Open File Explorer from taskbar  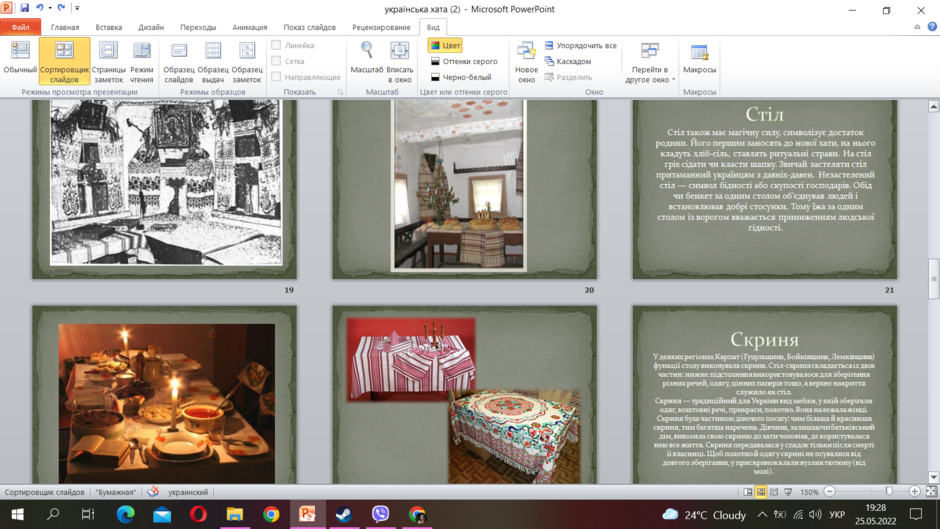[x=234, y=515]
